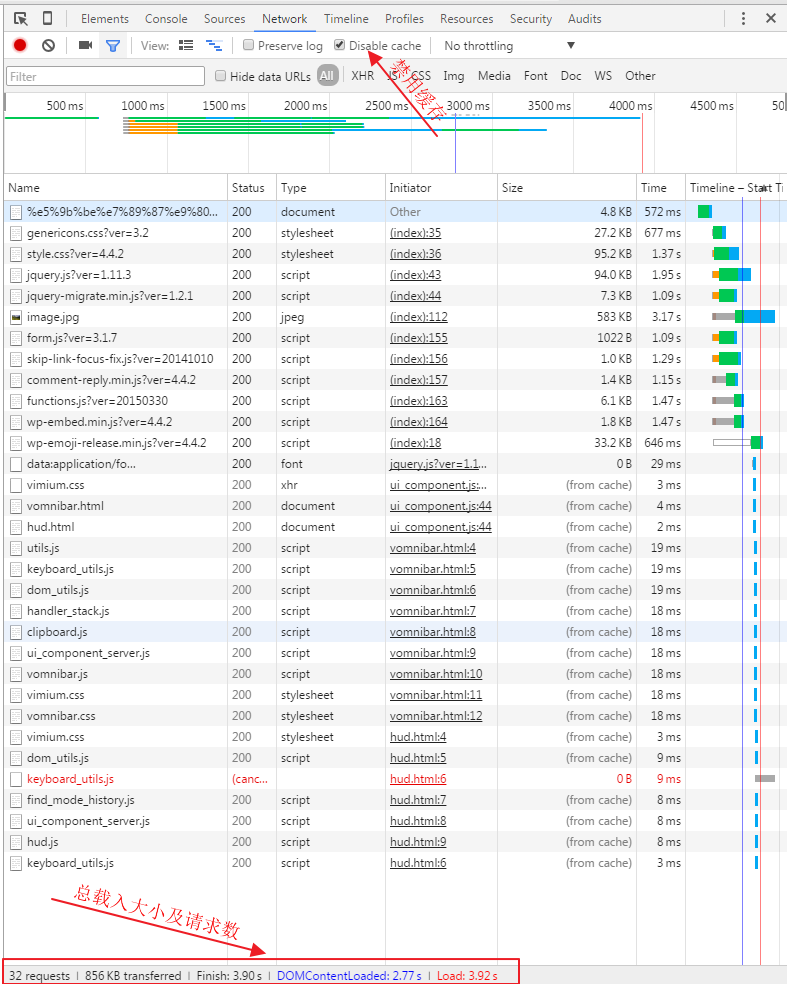This screenshot has height=984, width=787.
Task: Toggle the overview waterfall view icon
Action: pos(214,45)
